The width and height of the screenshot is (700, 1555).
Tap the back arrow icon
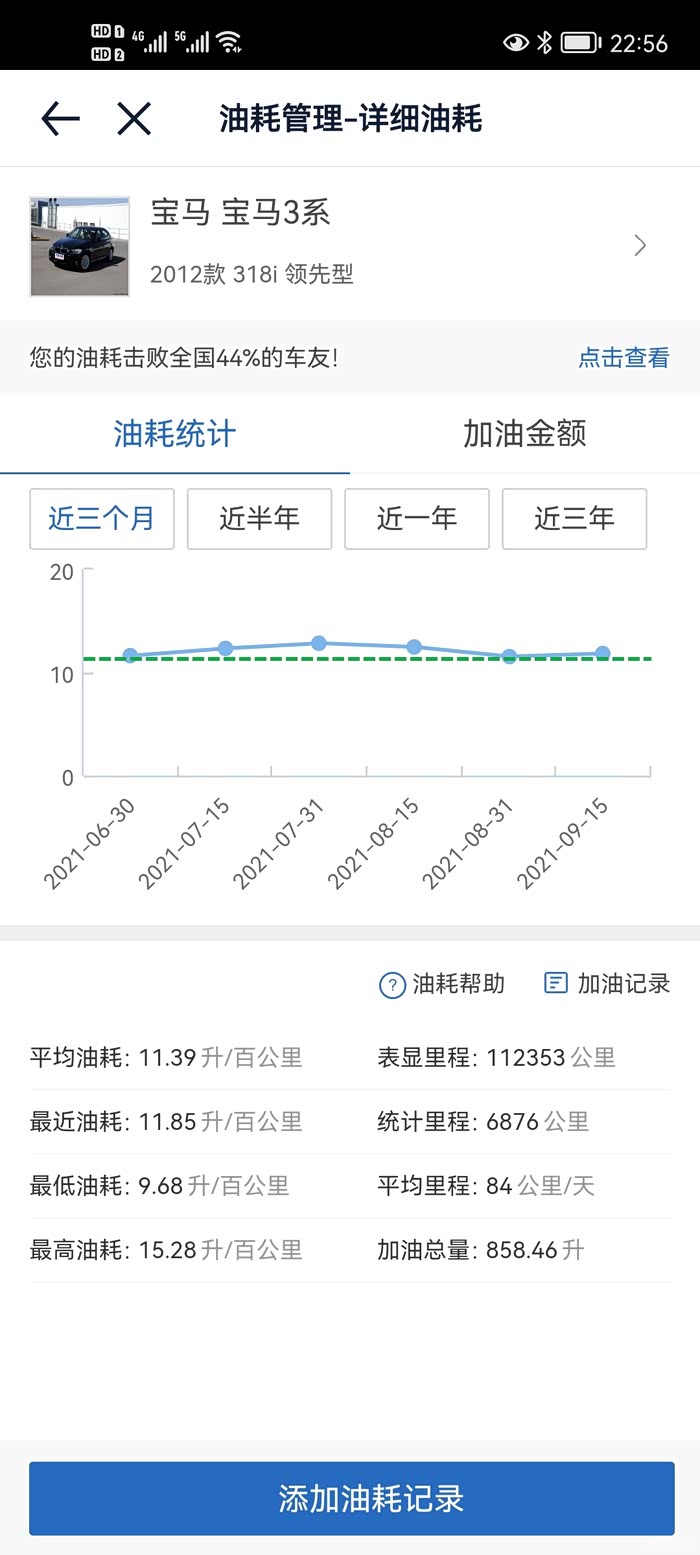tap(60, 119)
